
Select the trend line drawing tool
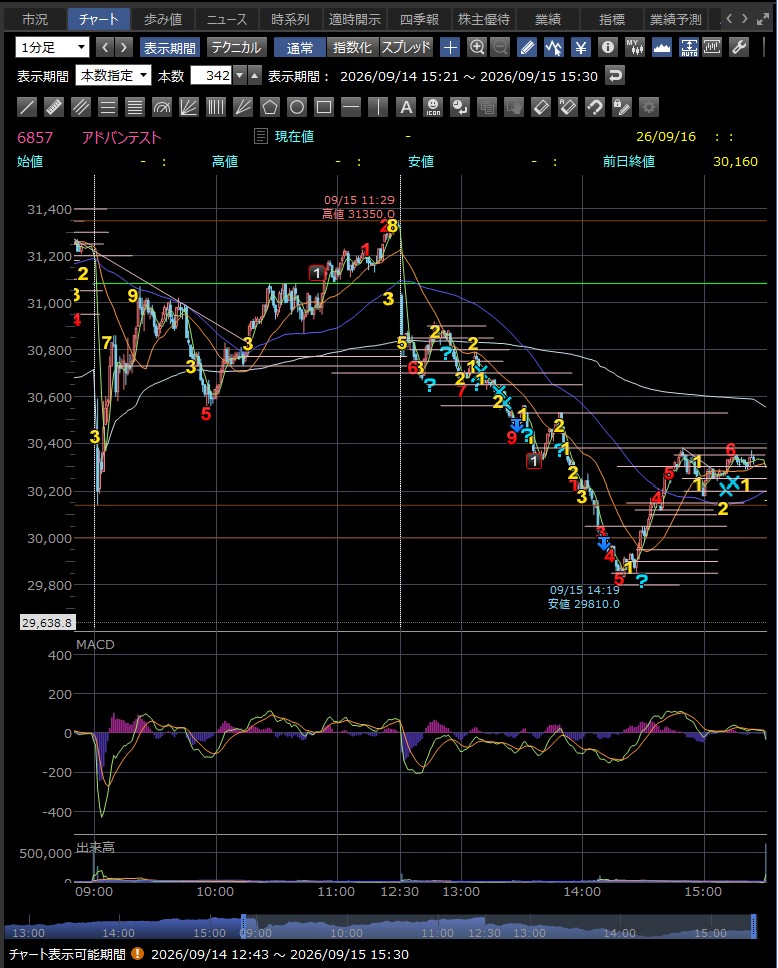tap(27, 107)
